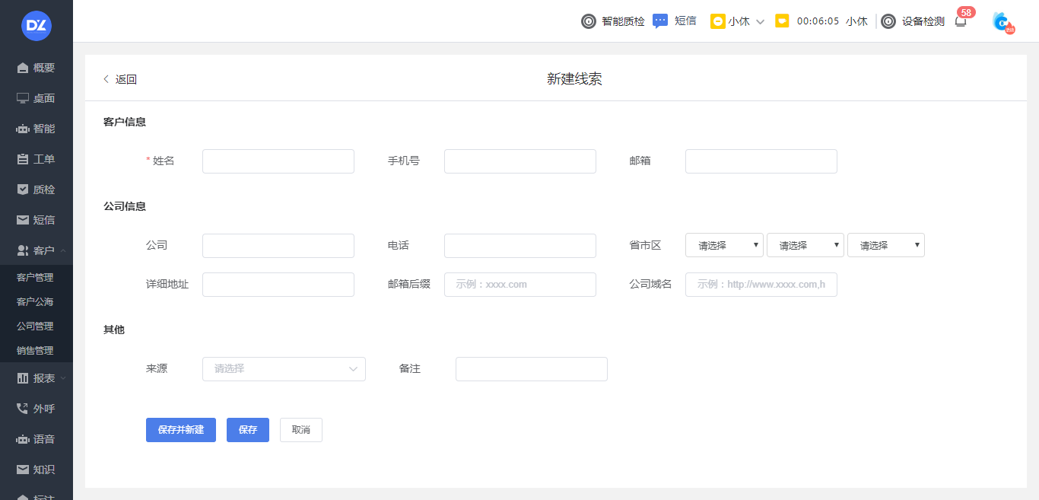The width and height of the screenshot is (1039, 500).
Task: Click the DZ logo icon
Action: pyautogui.click(x=36, y=27)
